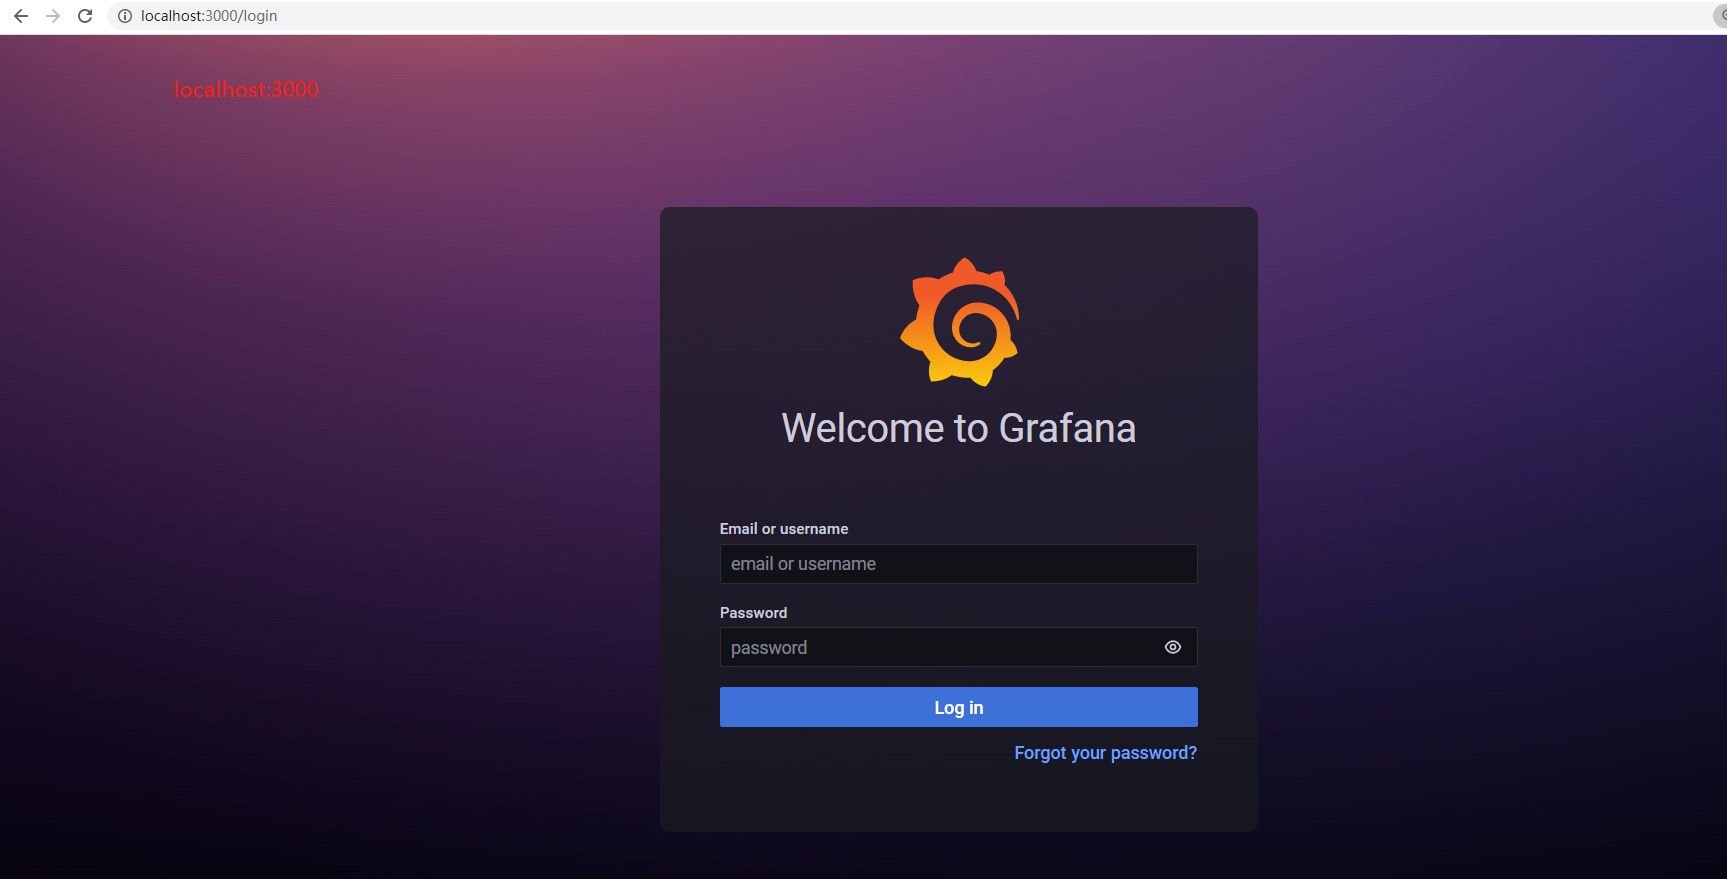The image size is (1727, 879).
Task: Click the browser forward arrow
Action: click(53, 16)
